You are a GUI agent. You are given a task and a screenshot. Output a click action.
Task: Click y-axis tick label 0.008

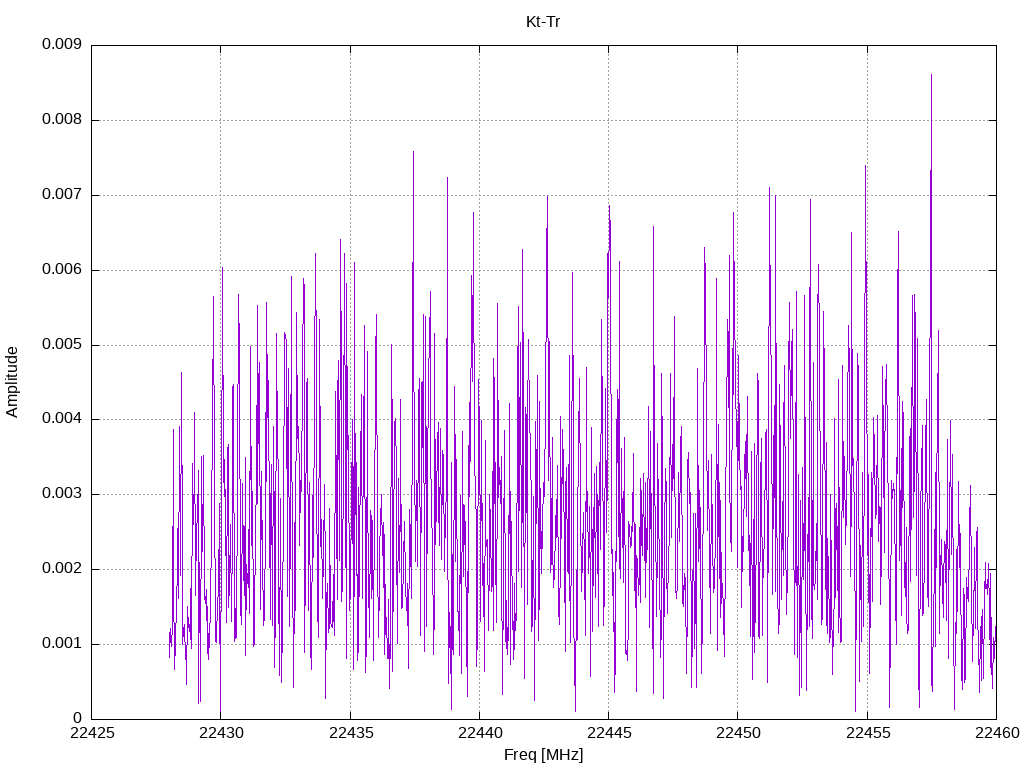[x=62, y=120]
